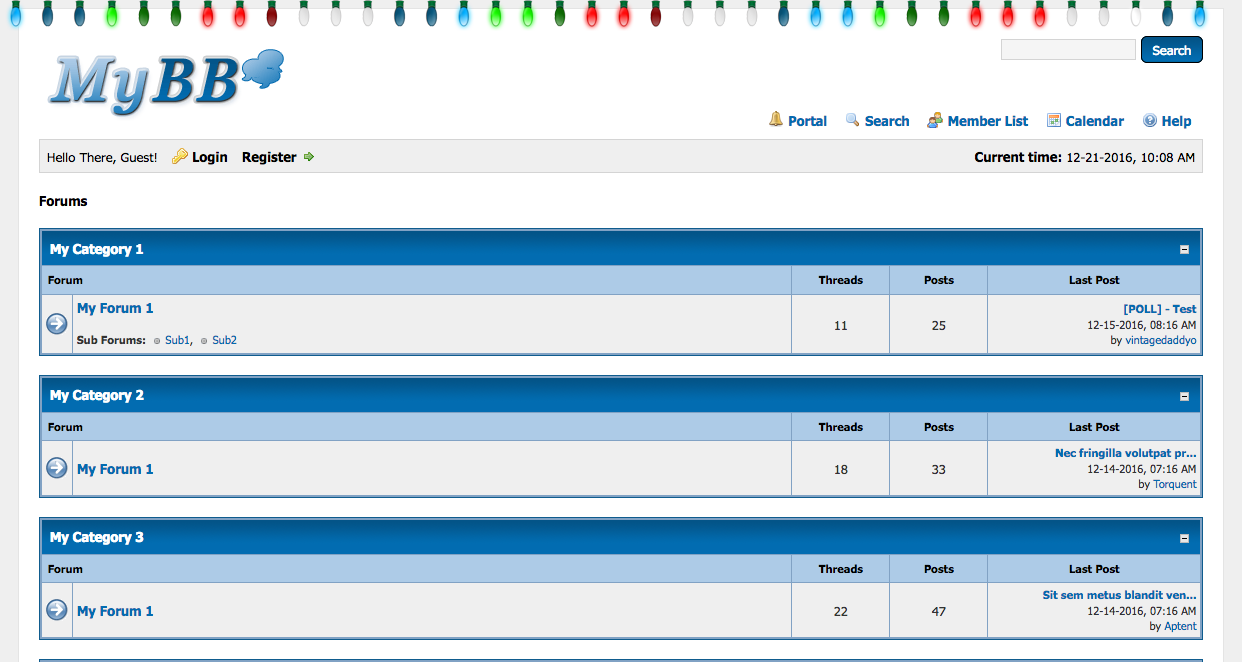Open Nec fringilla volutpat last post
This screenshot has width=1242, height=662.
(x=1125, y=453)
